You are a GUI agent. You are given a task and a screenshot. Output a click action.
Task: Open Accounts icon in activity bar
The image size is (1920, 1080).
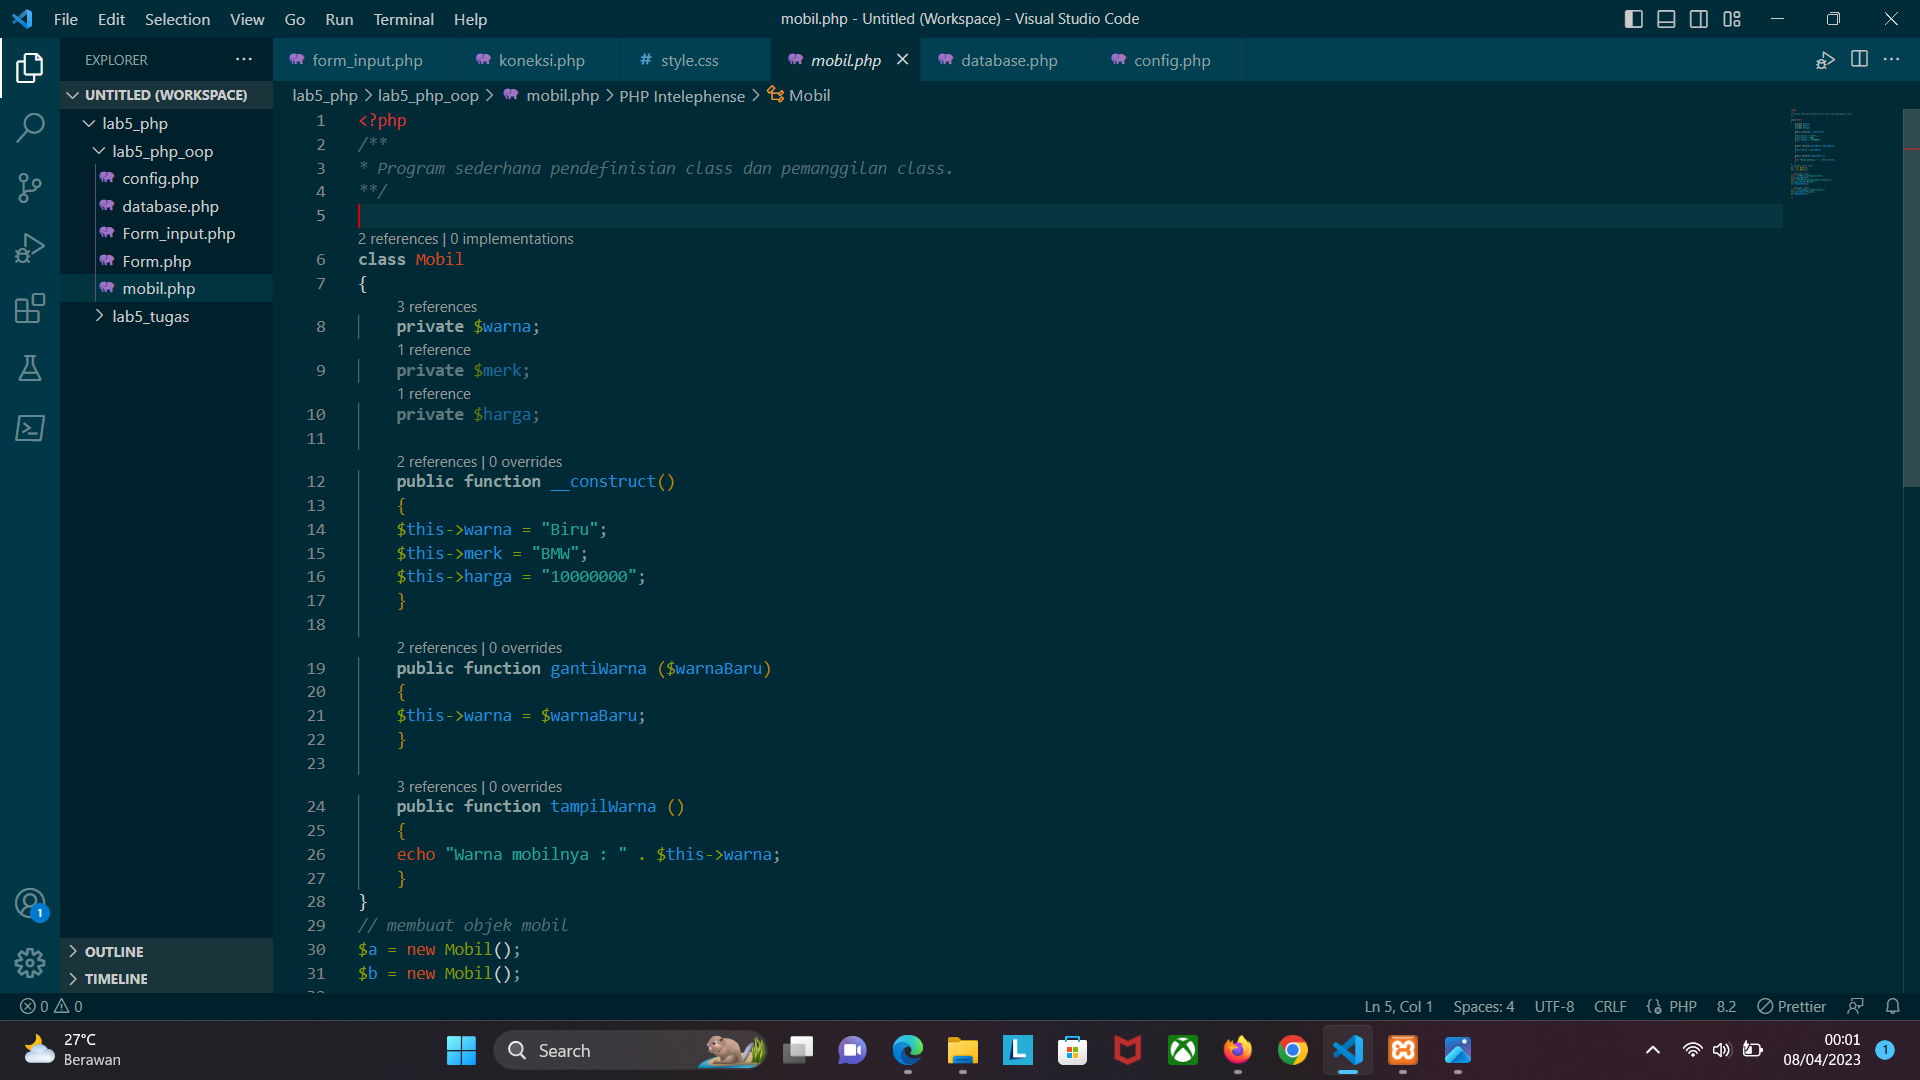(30, 901)
